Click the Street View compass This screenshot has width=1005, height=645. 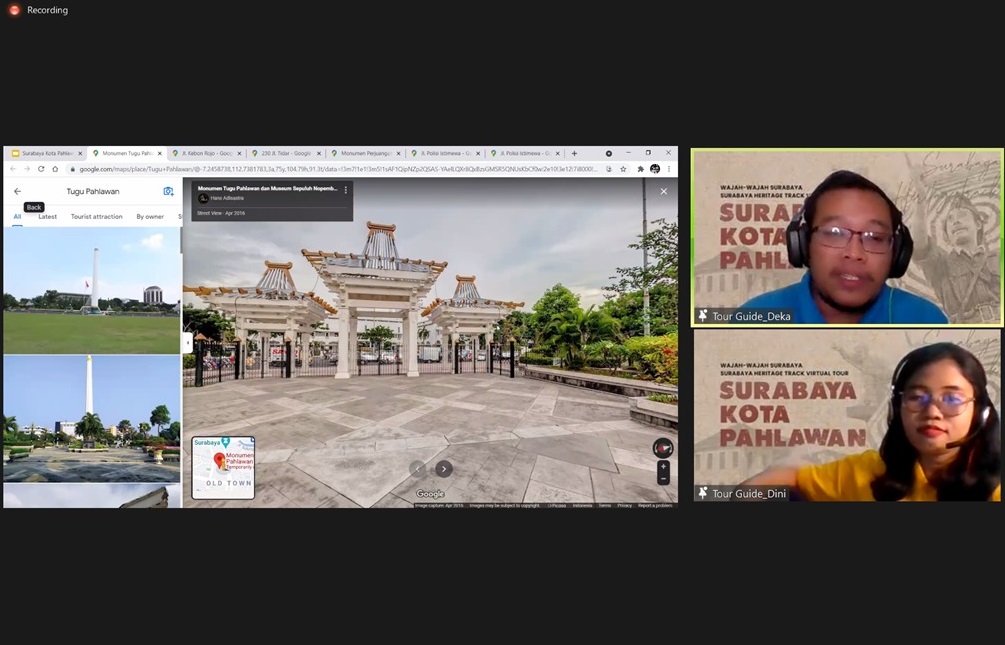tap(662, 448)
